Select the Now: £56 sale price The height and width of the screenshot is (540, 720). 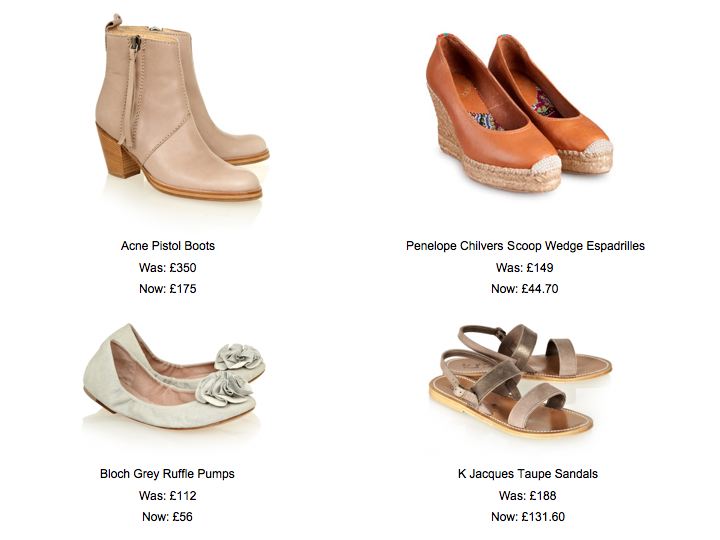click(168, 517)
